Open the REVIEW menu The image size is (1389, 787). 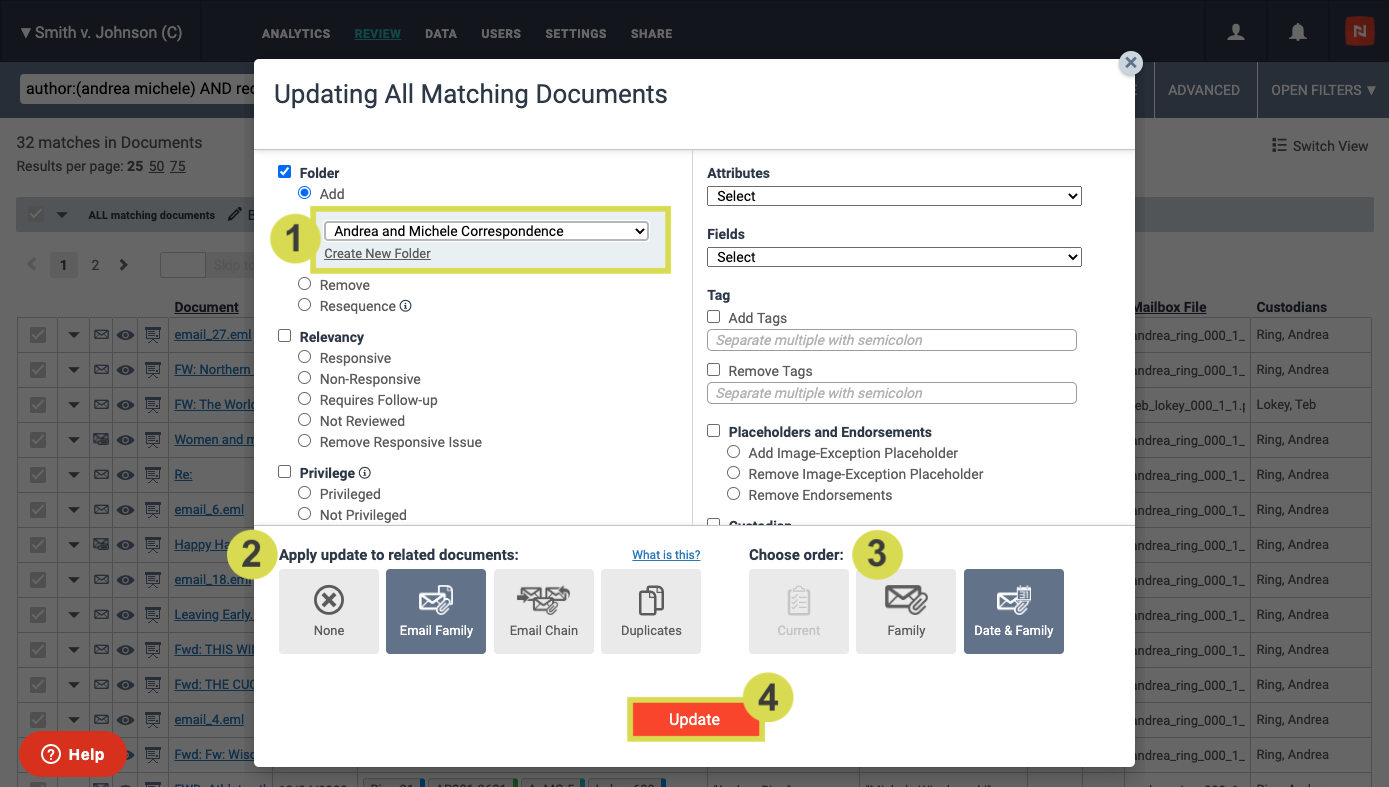378,34
